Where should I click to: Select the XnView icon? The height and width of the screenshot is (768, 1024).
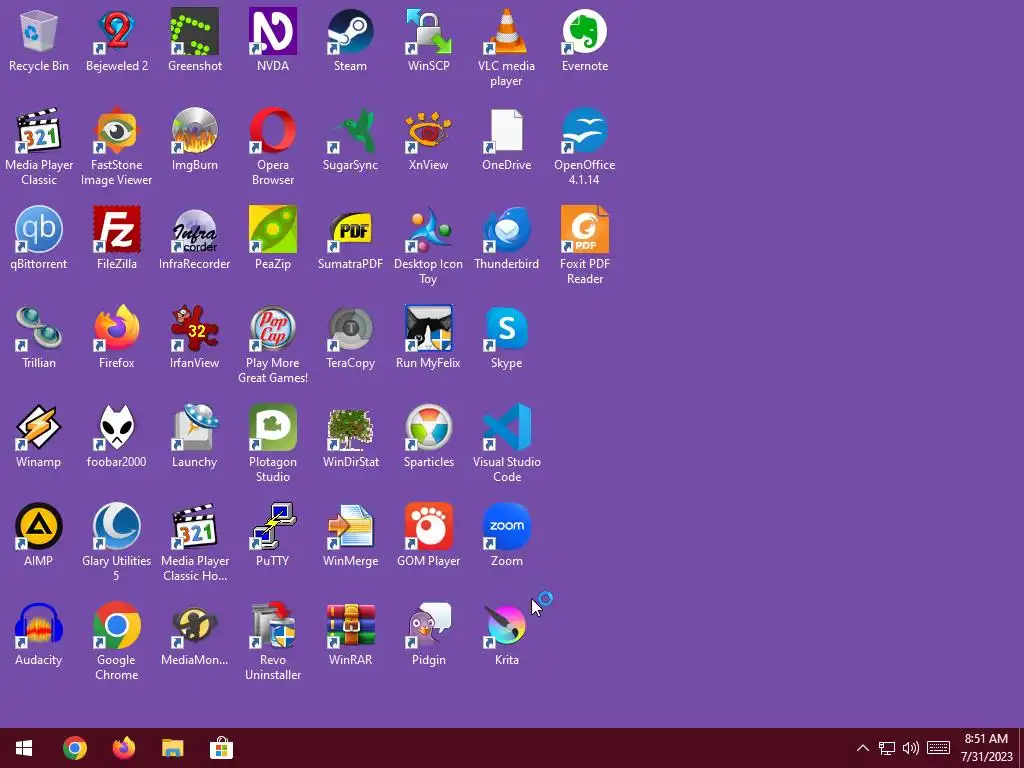pos(428,131)
